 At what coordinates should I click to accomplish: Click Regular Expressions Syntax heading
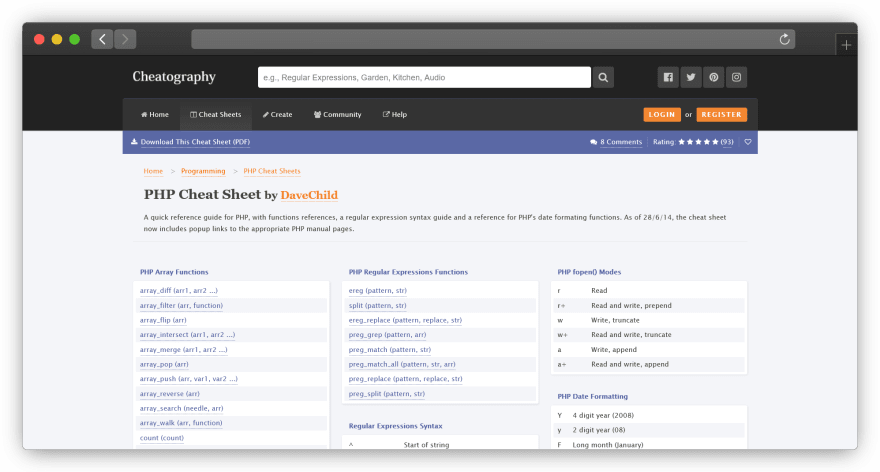[x=396, y=426]
